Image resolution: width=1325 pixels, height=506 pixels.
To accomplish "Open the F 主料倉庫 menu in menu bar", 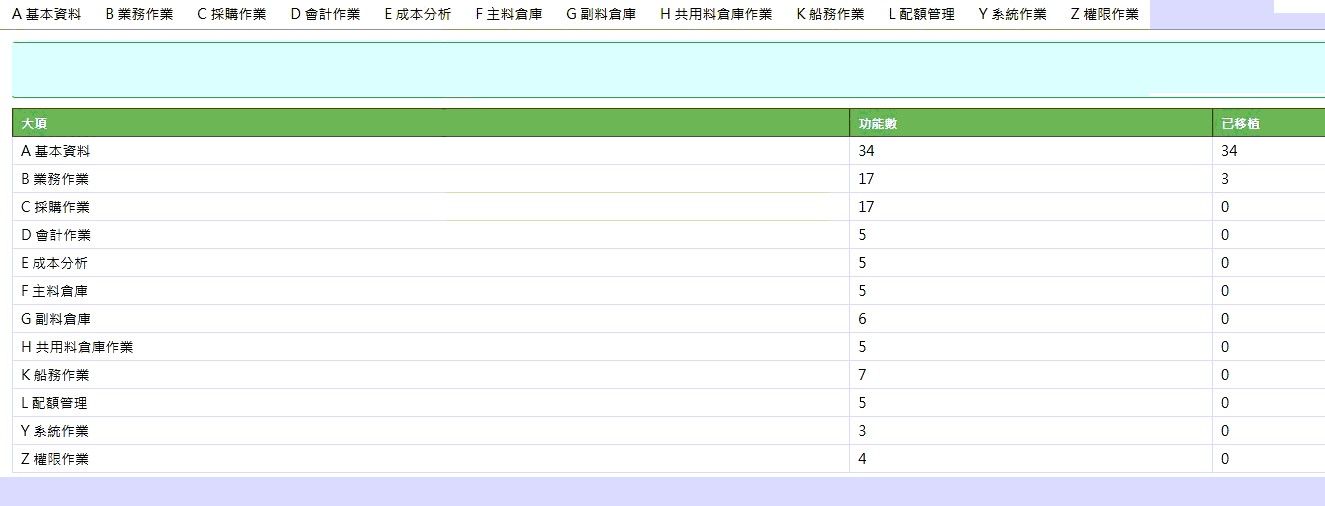I will pyautogui.click(x=508, y=14).
